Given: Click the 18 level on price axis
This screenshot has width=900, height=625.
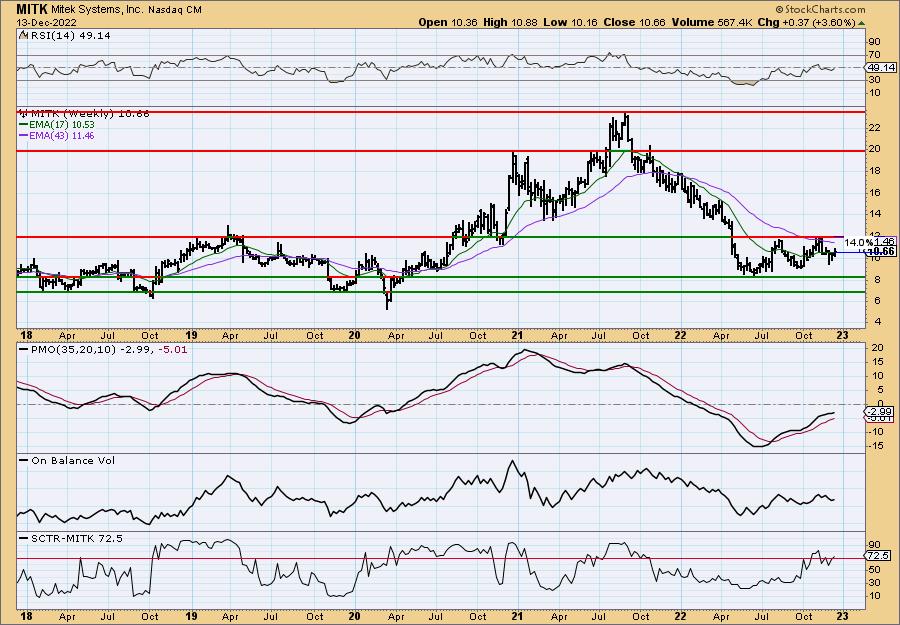Looking at the screenshot, I should (875, 170).
